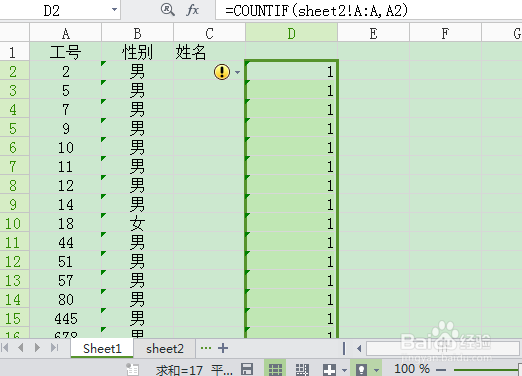Go to last sheet navigation arrow
This screenshot has width=522, height=376.
coord(55,348)
